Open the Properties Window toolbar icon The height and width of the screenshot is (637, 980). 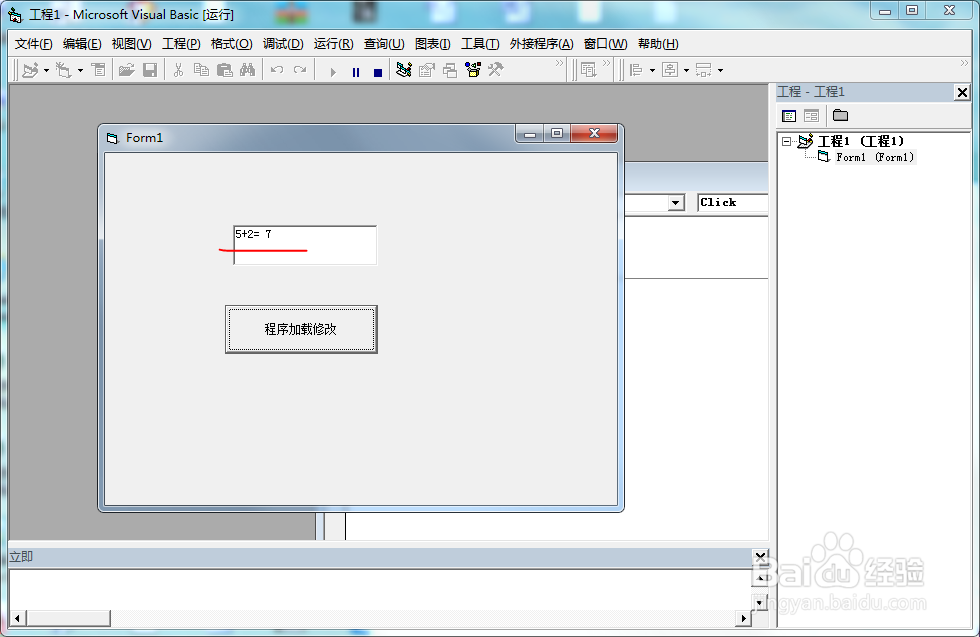coord(427,70)
